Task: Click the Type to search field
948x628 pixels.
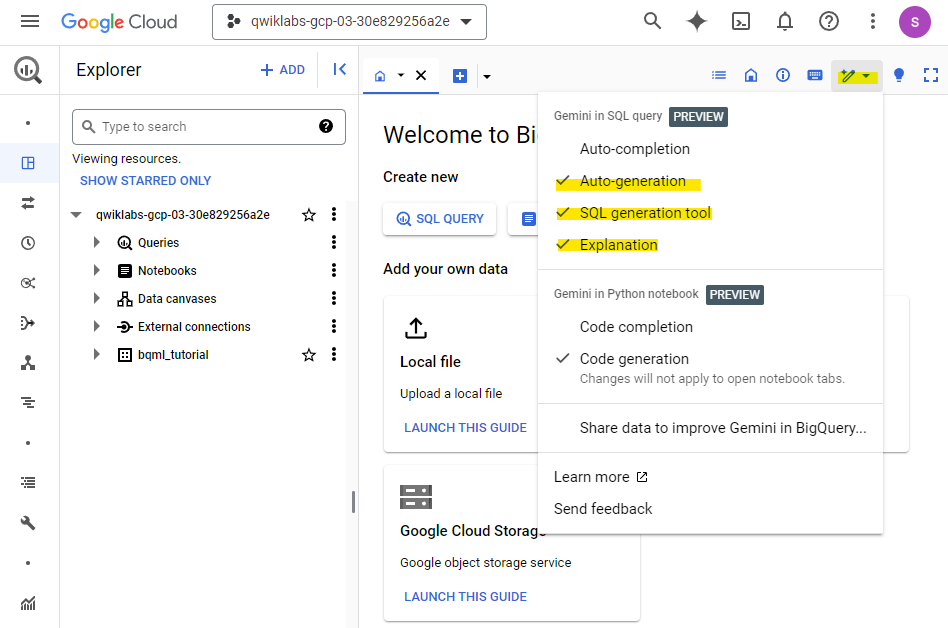Action: (209, 127)
